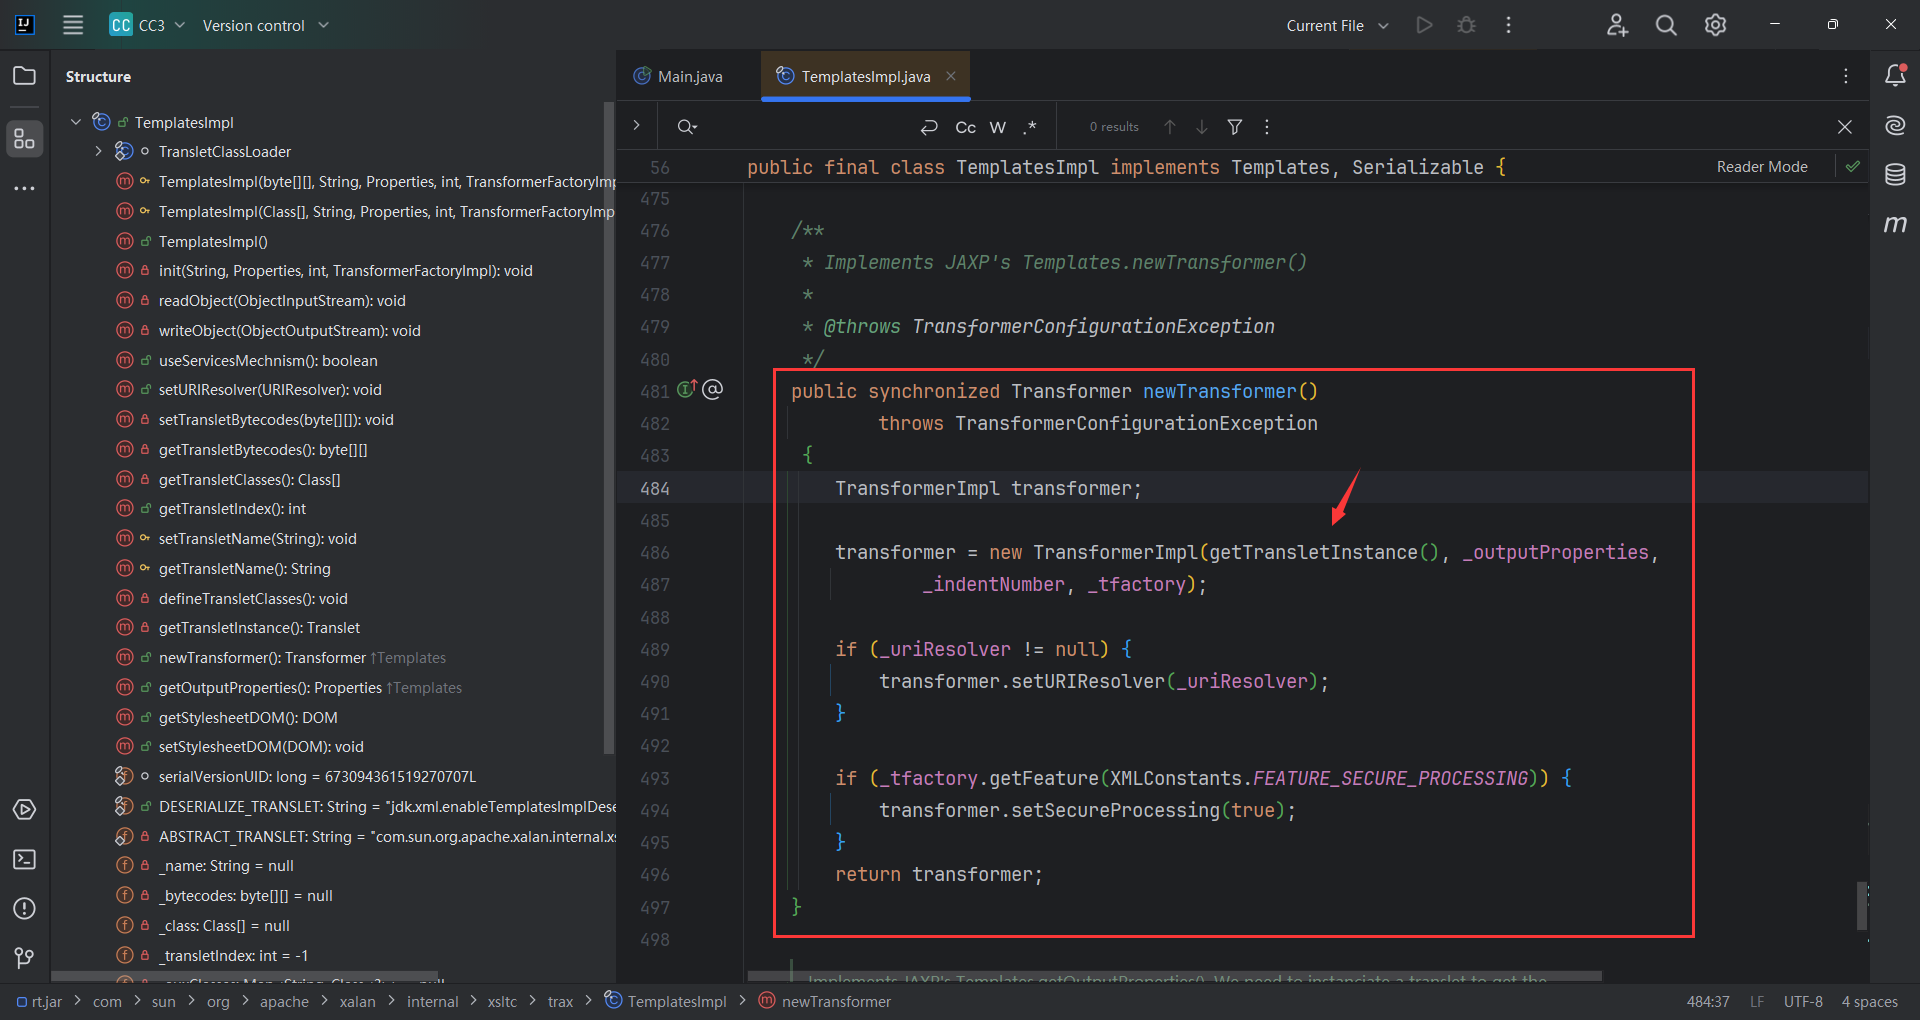Open the Terminal tool window
1920x1020 pixels.
click(25, 859)
